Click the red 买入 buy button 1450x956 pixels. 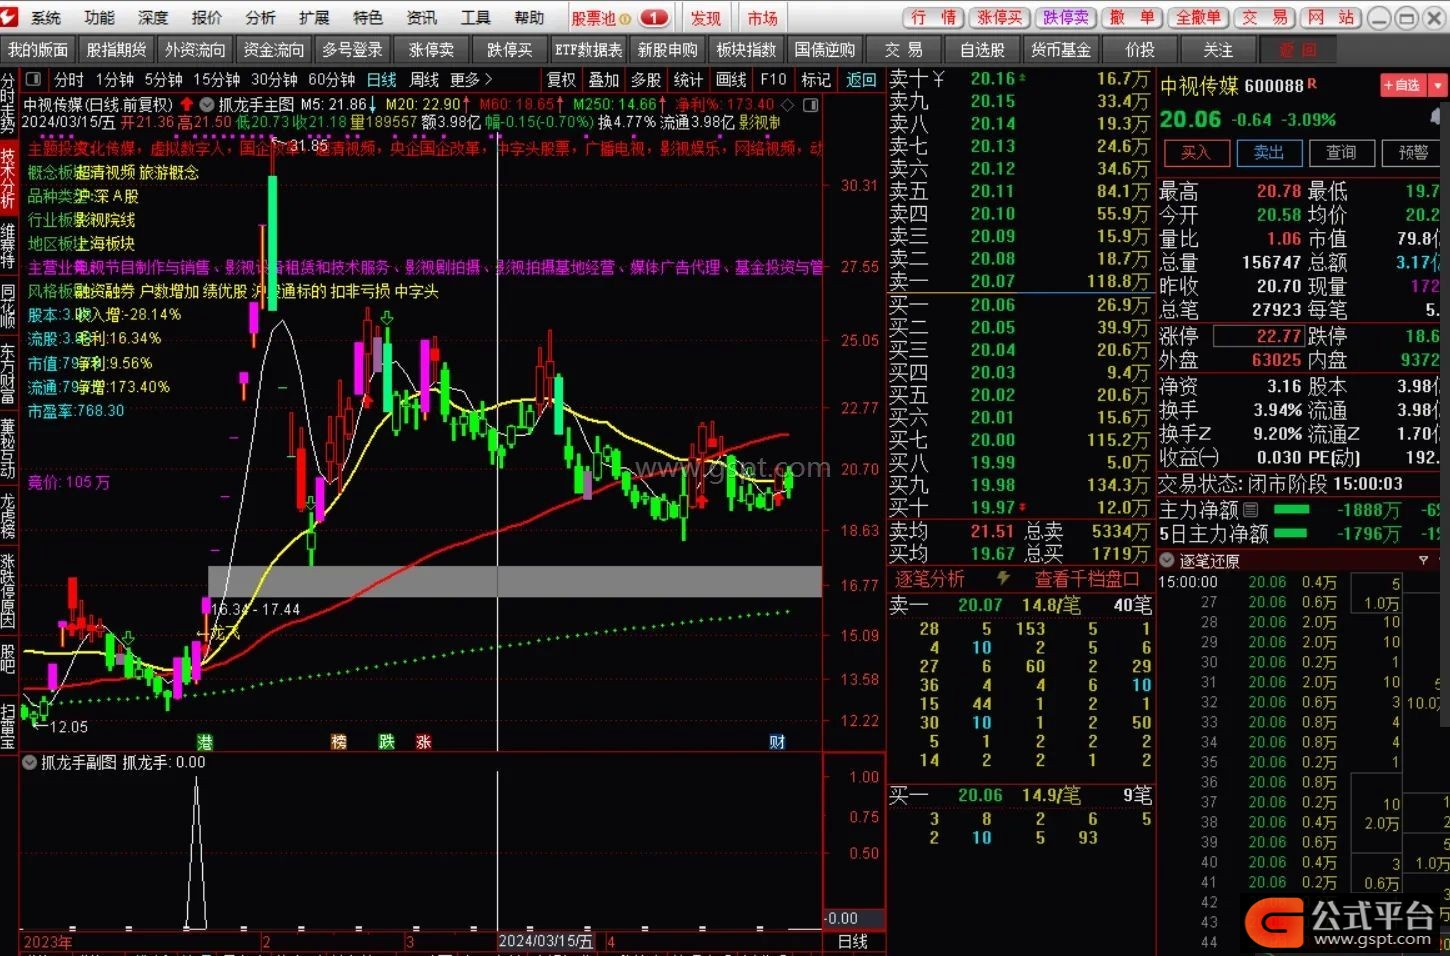point(1195,152)
